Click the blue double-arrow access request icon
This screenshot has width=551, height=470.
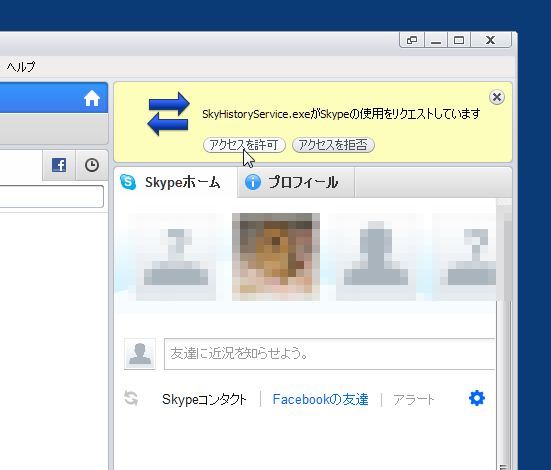[x=168, y=114]
